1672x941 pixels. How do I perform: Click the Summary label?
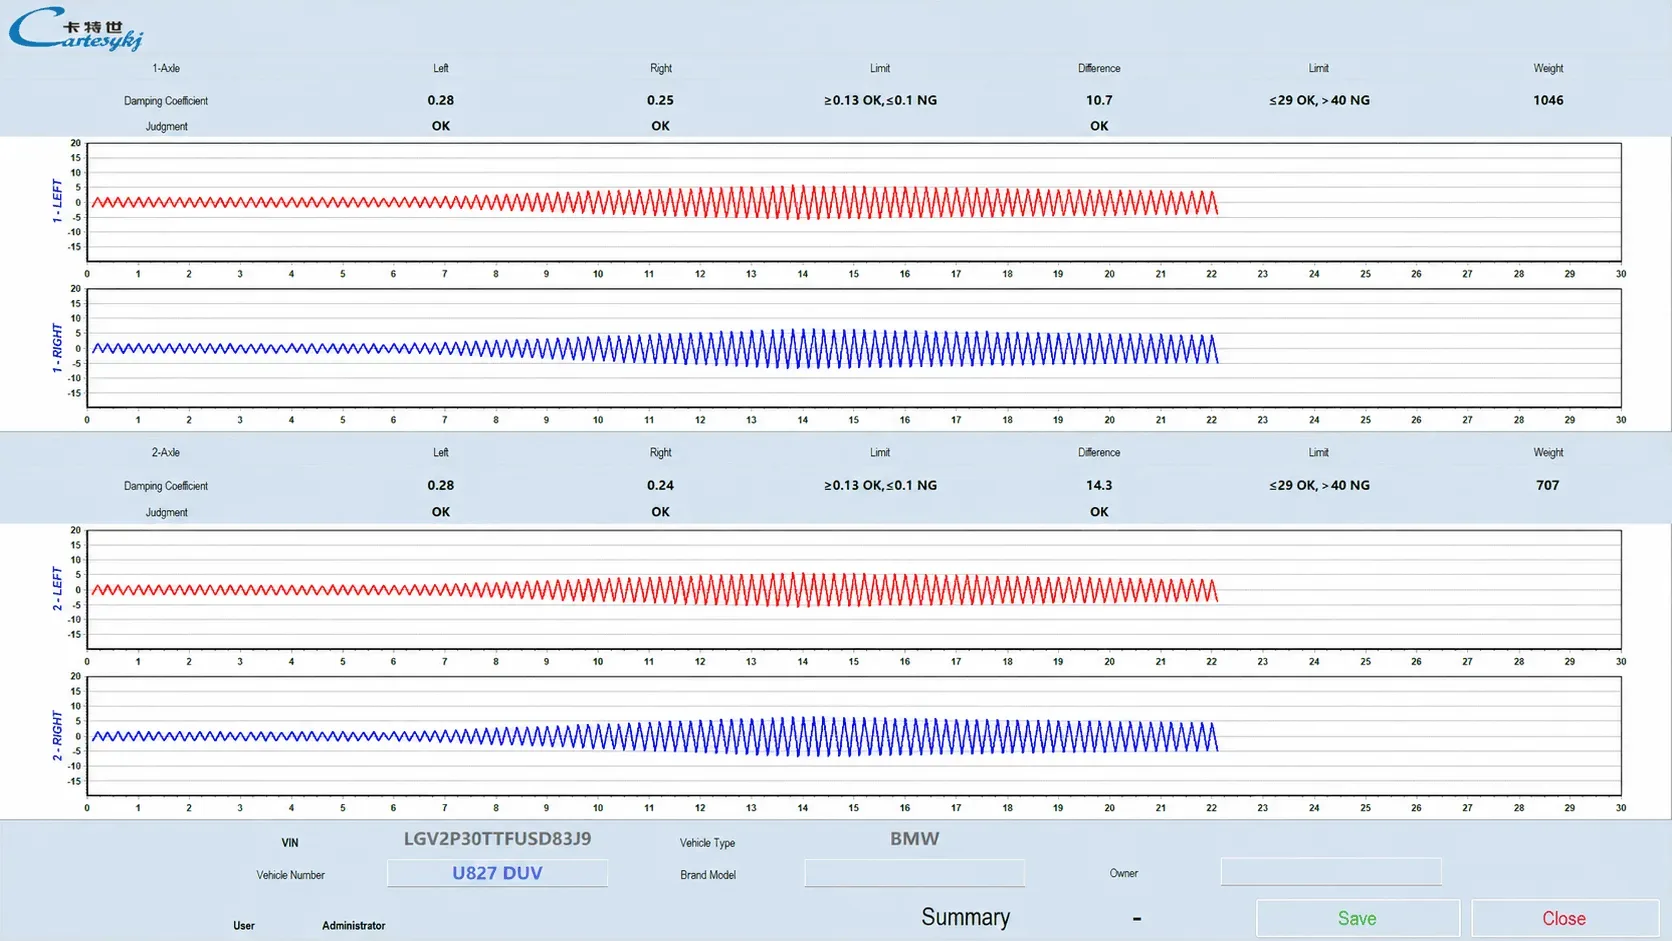pos(965,917)
